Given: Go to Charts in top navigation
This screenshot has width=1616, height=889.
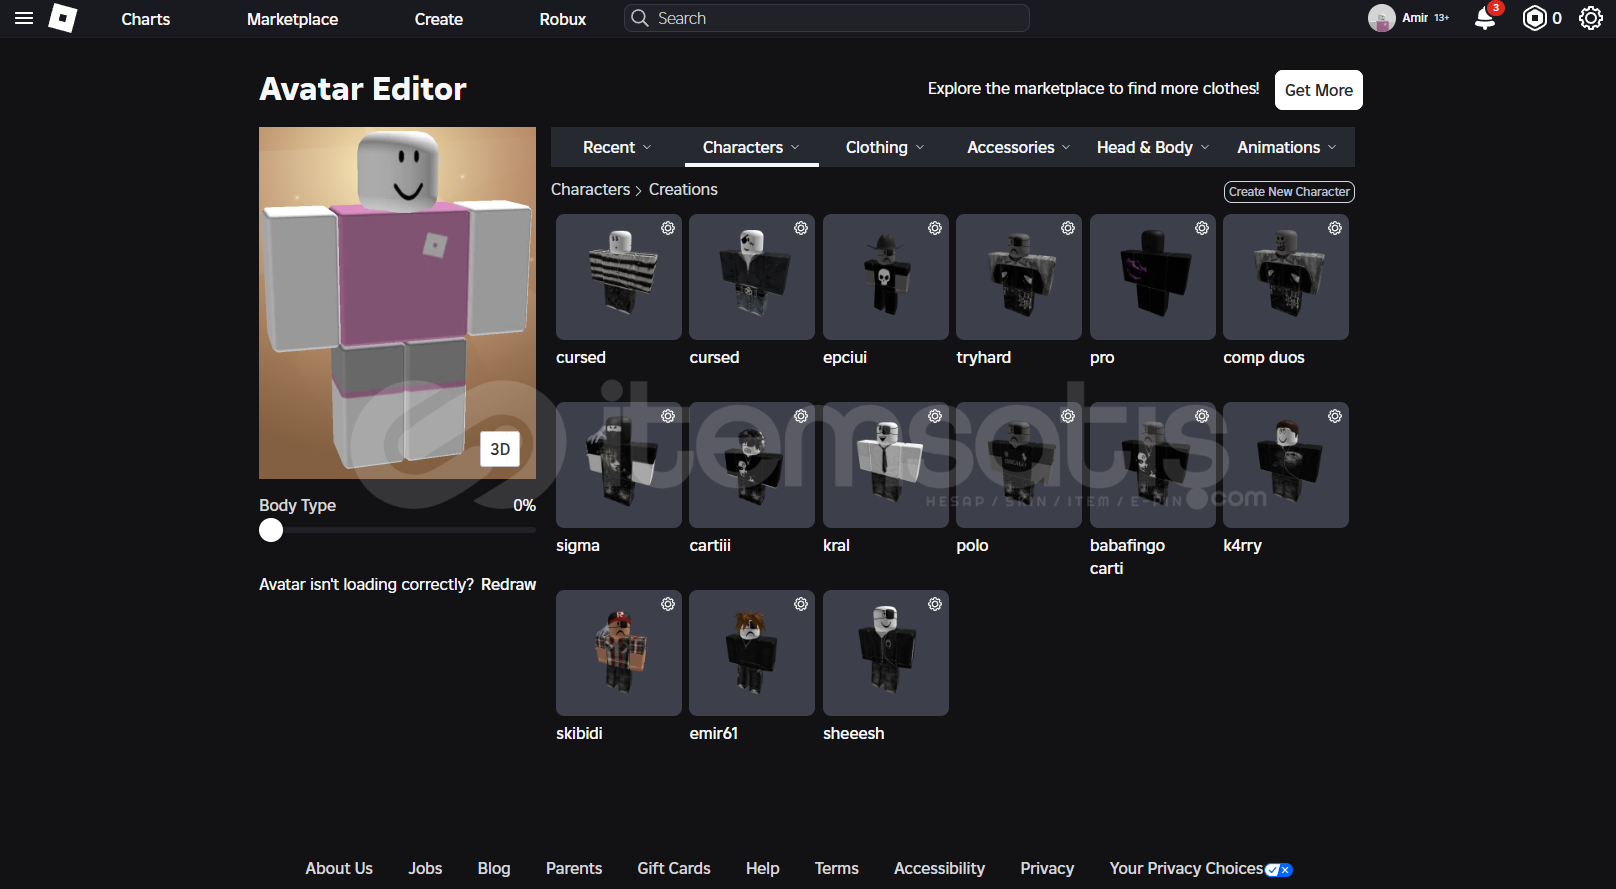Looking at the screenshot, I should [x=146, y=19].
